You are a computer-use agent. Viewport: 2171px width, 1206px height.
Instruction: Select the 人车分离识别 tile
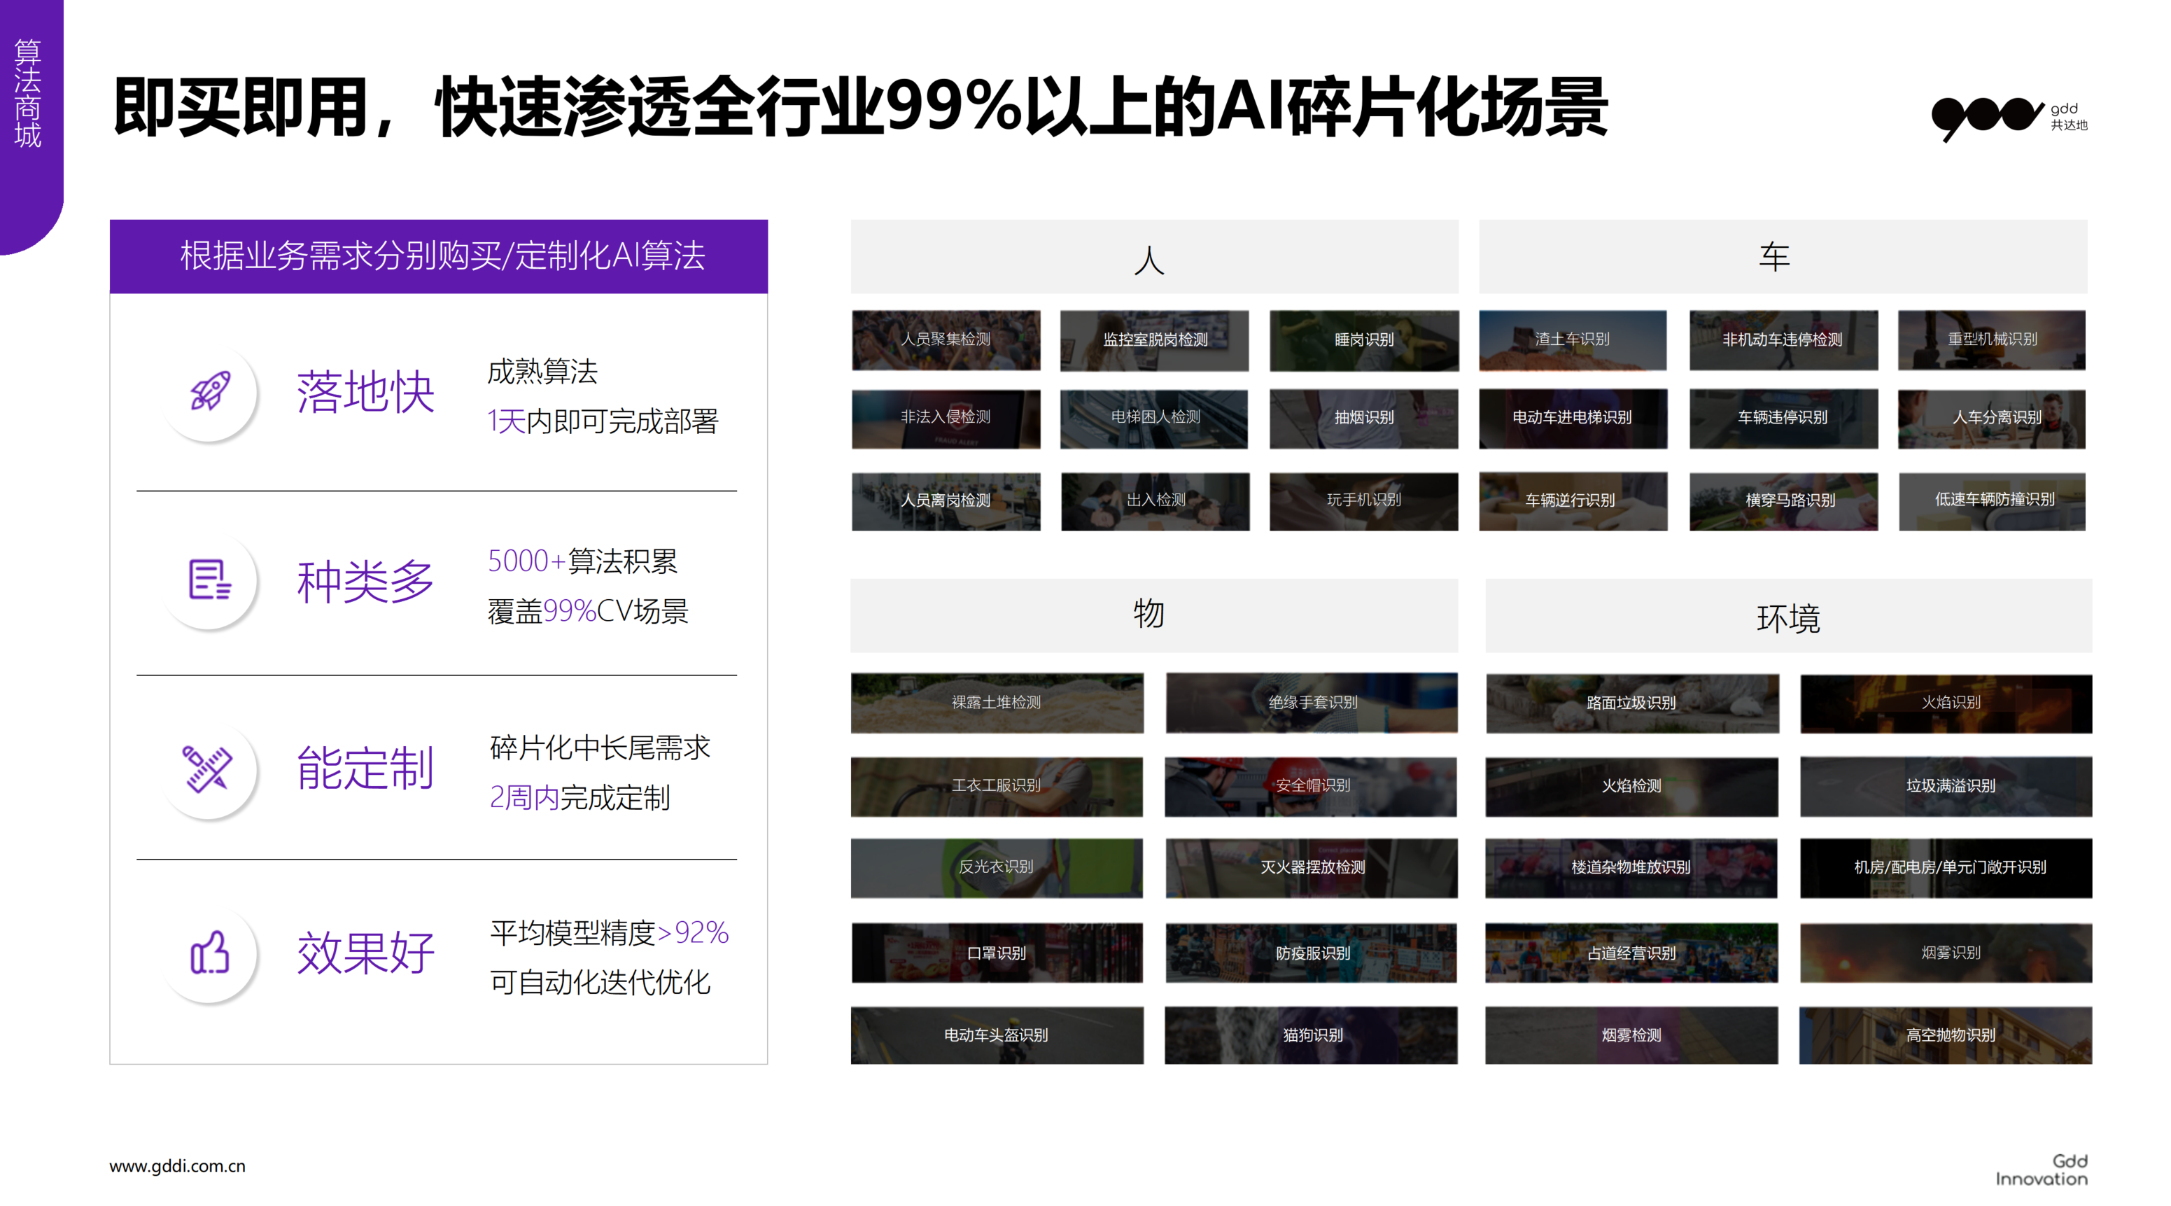click(x=1992, y=418)
